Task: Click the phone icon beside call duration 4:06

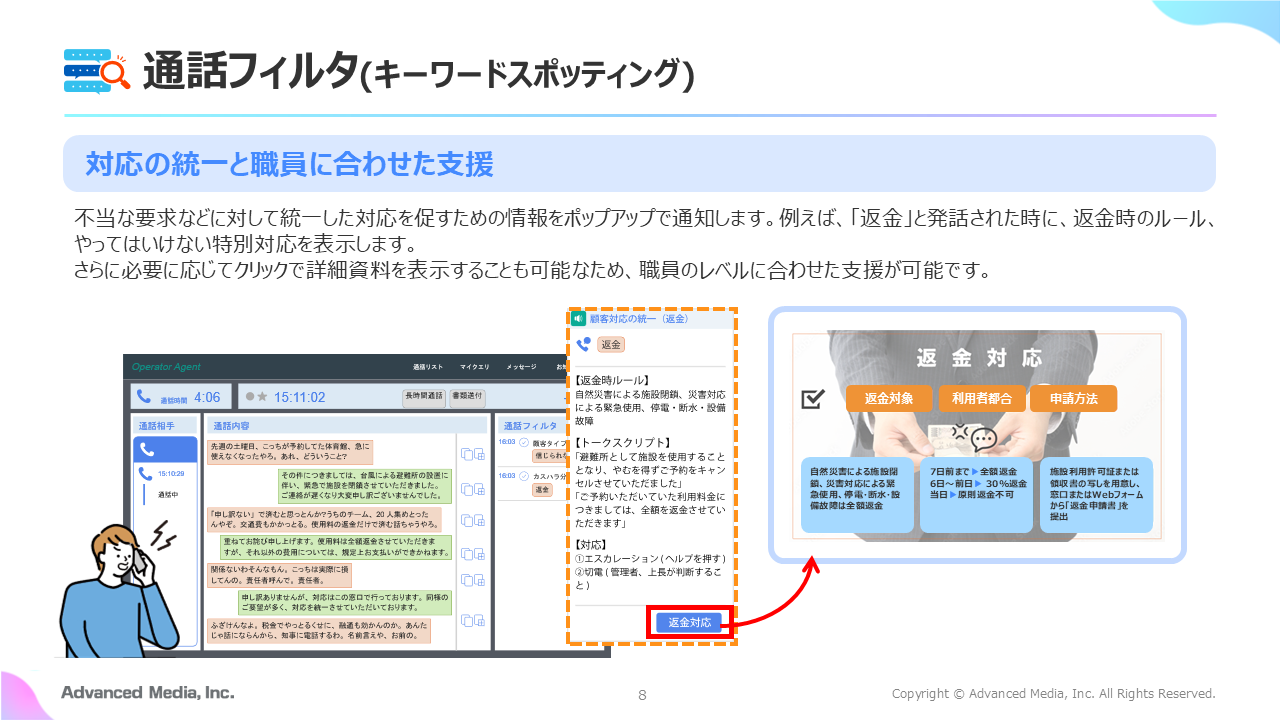Action: [x=144, y=396]
